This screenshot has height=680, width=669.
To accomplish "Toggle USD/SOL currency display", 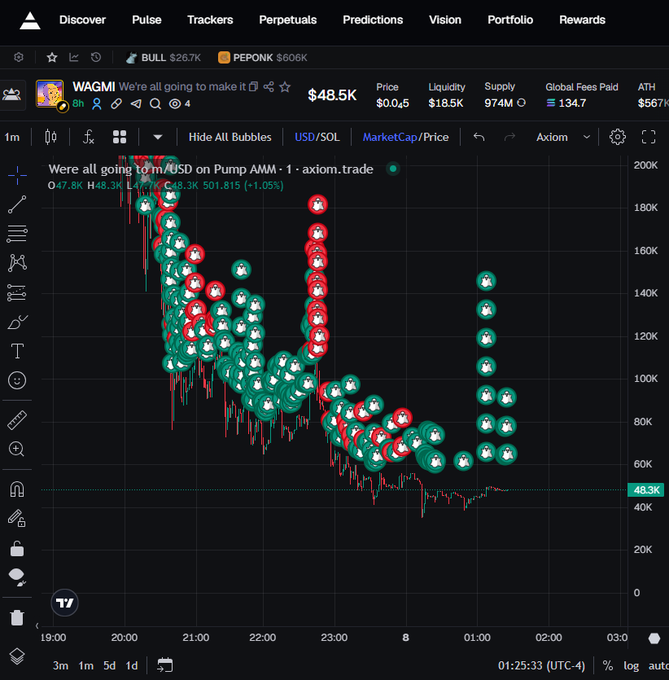I will point(317,137).
